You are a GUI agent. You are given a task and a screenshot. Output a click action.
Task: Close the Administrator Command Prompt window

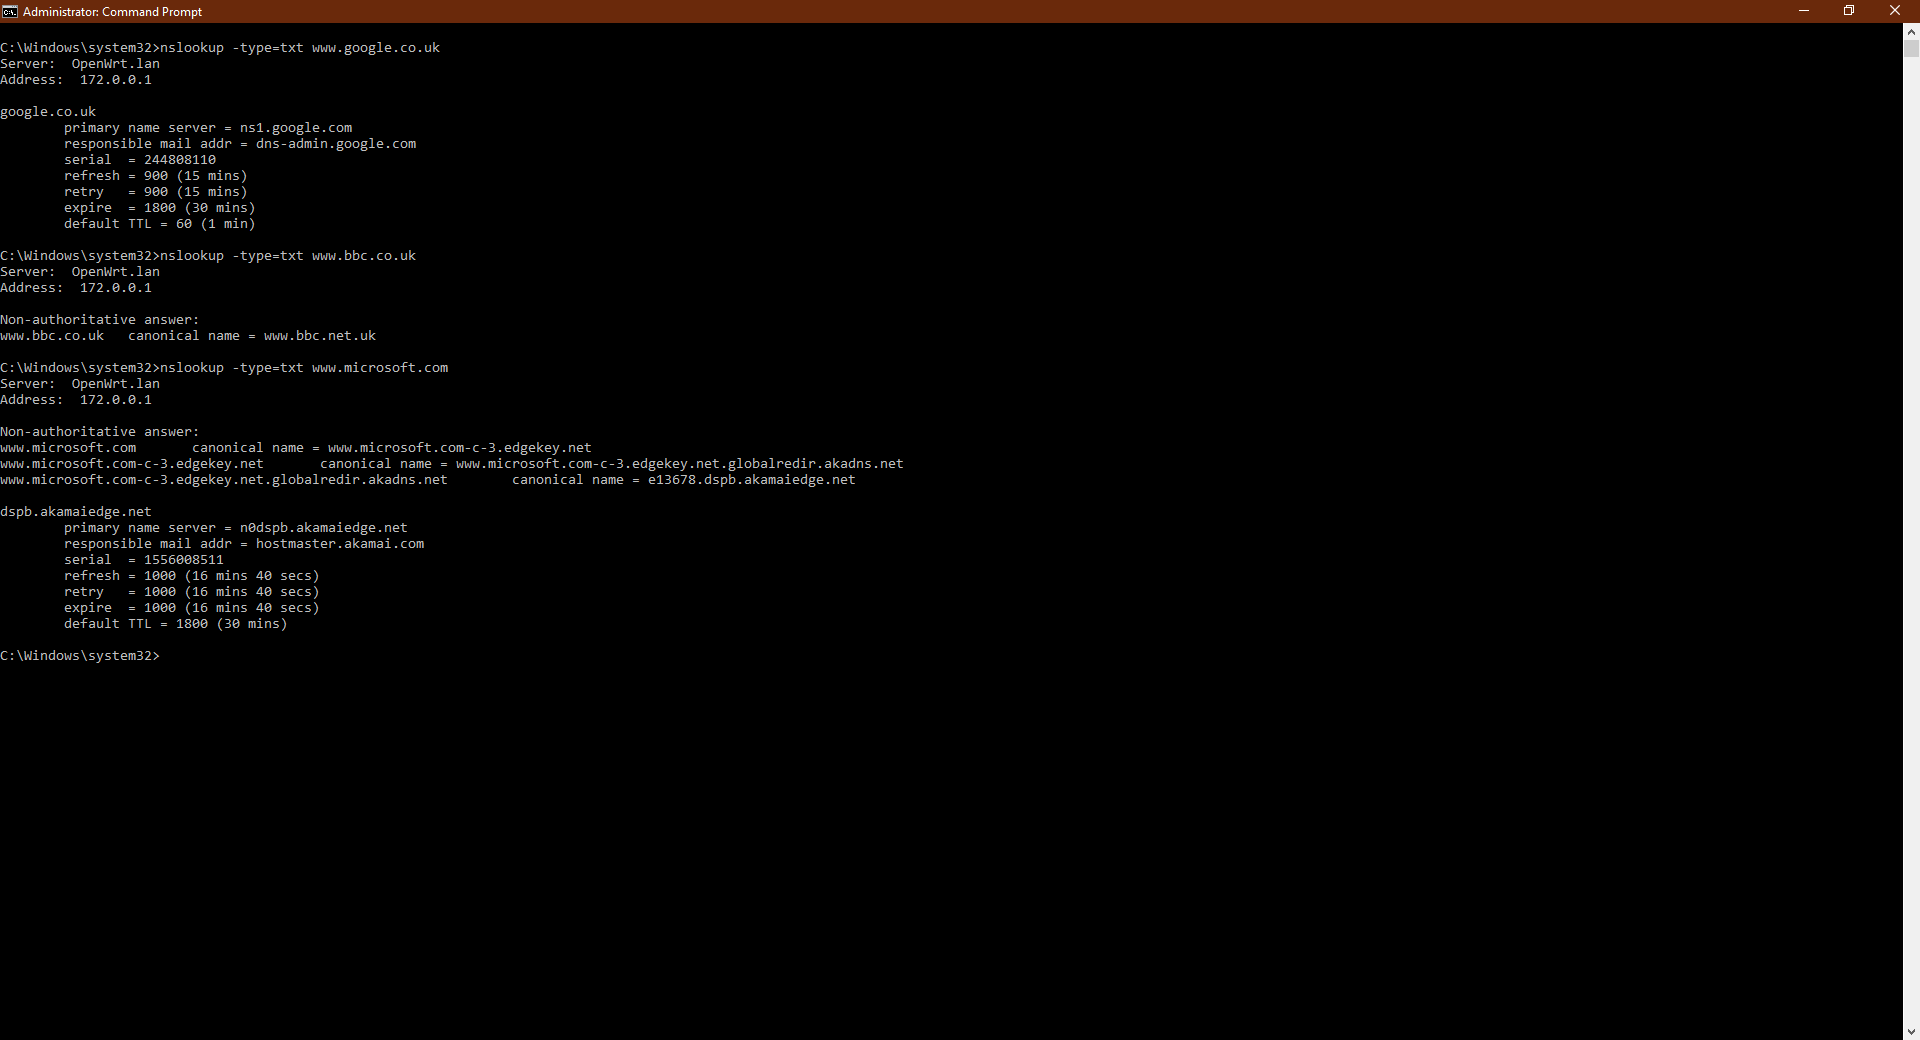tap(1895, 11)
